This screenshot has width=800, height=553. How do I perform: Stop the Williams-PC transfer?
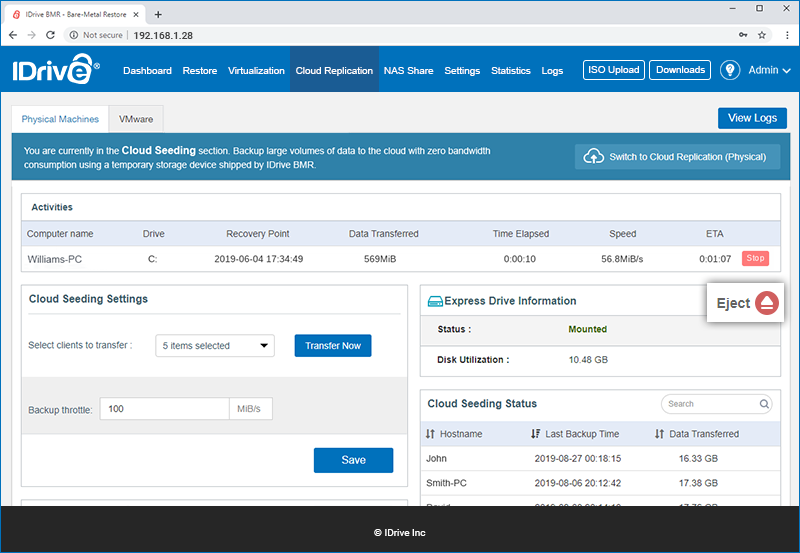tap(755, 258)
